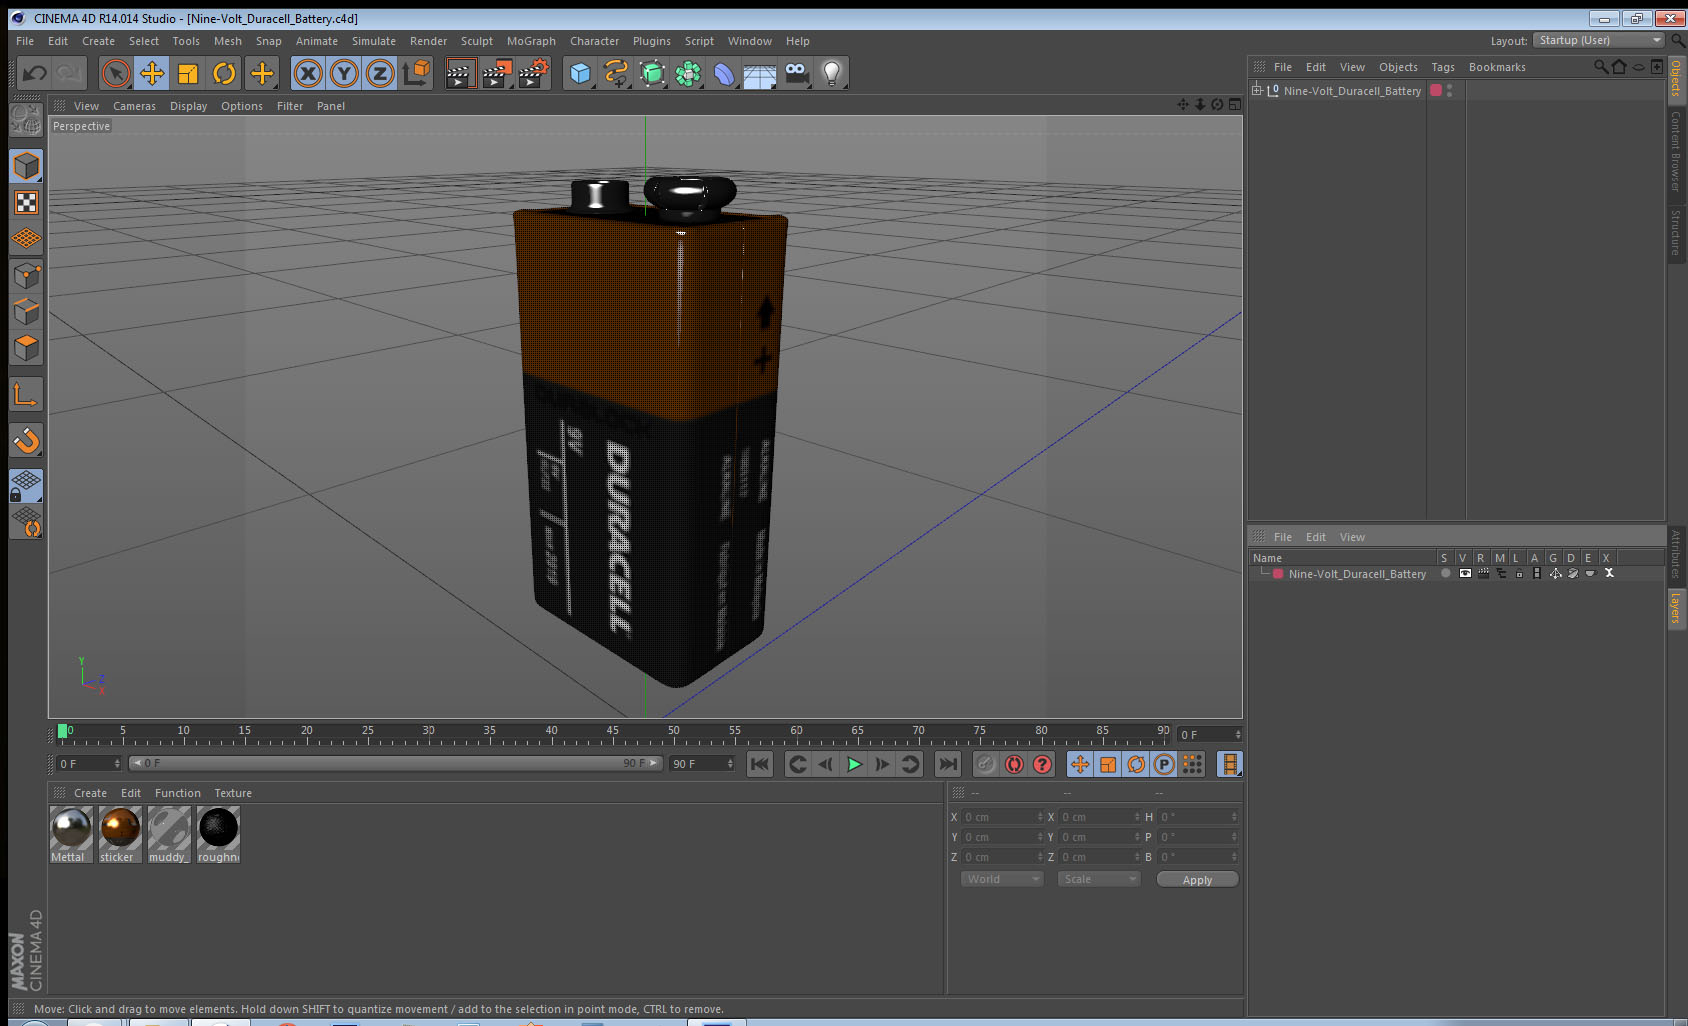
Task: Select Model mode cube in left palette
Action: [x=26, y=166]
